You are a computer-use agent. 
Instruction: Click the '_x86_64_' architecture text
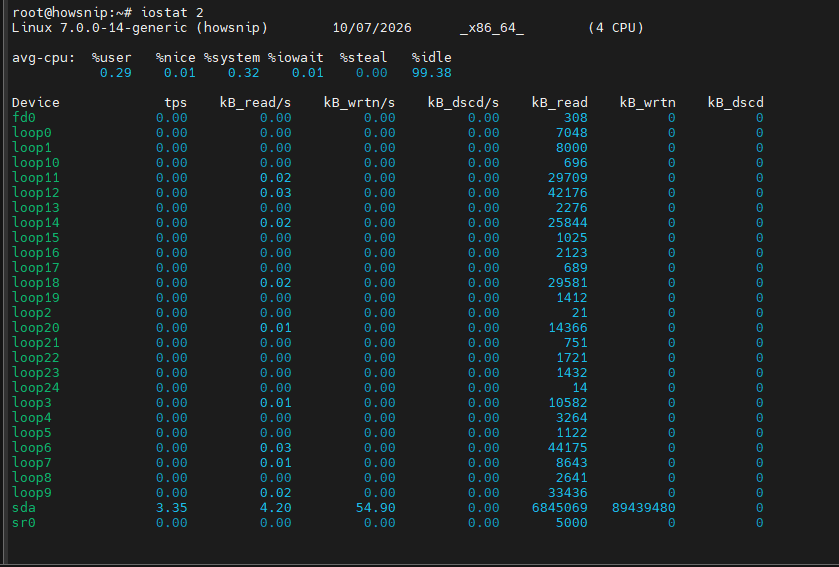coord(492,28)
